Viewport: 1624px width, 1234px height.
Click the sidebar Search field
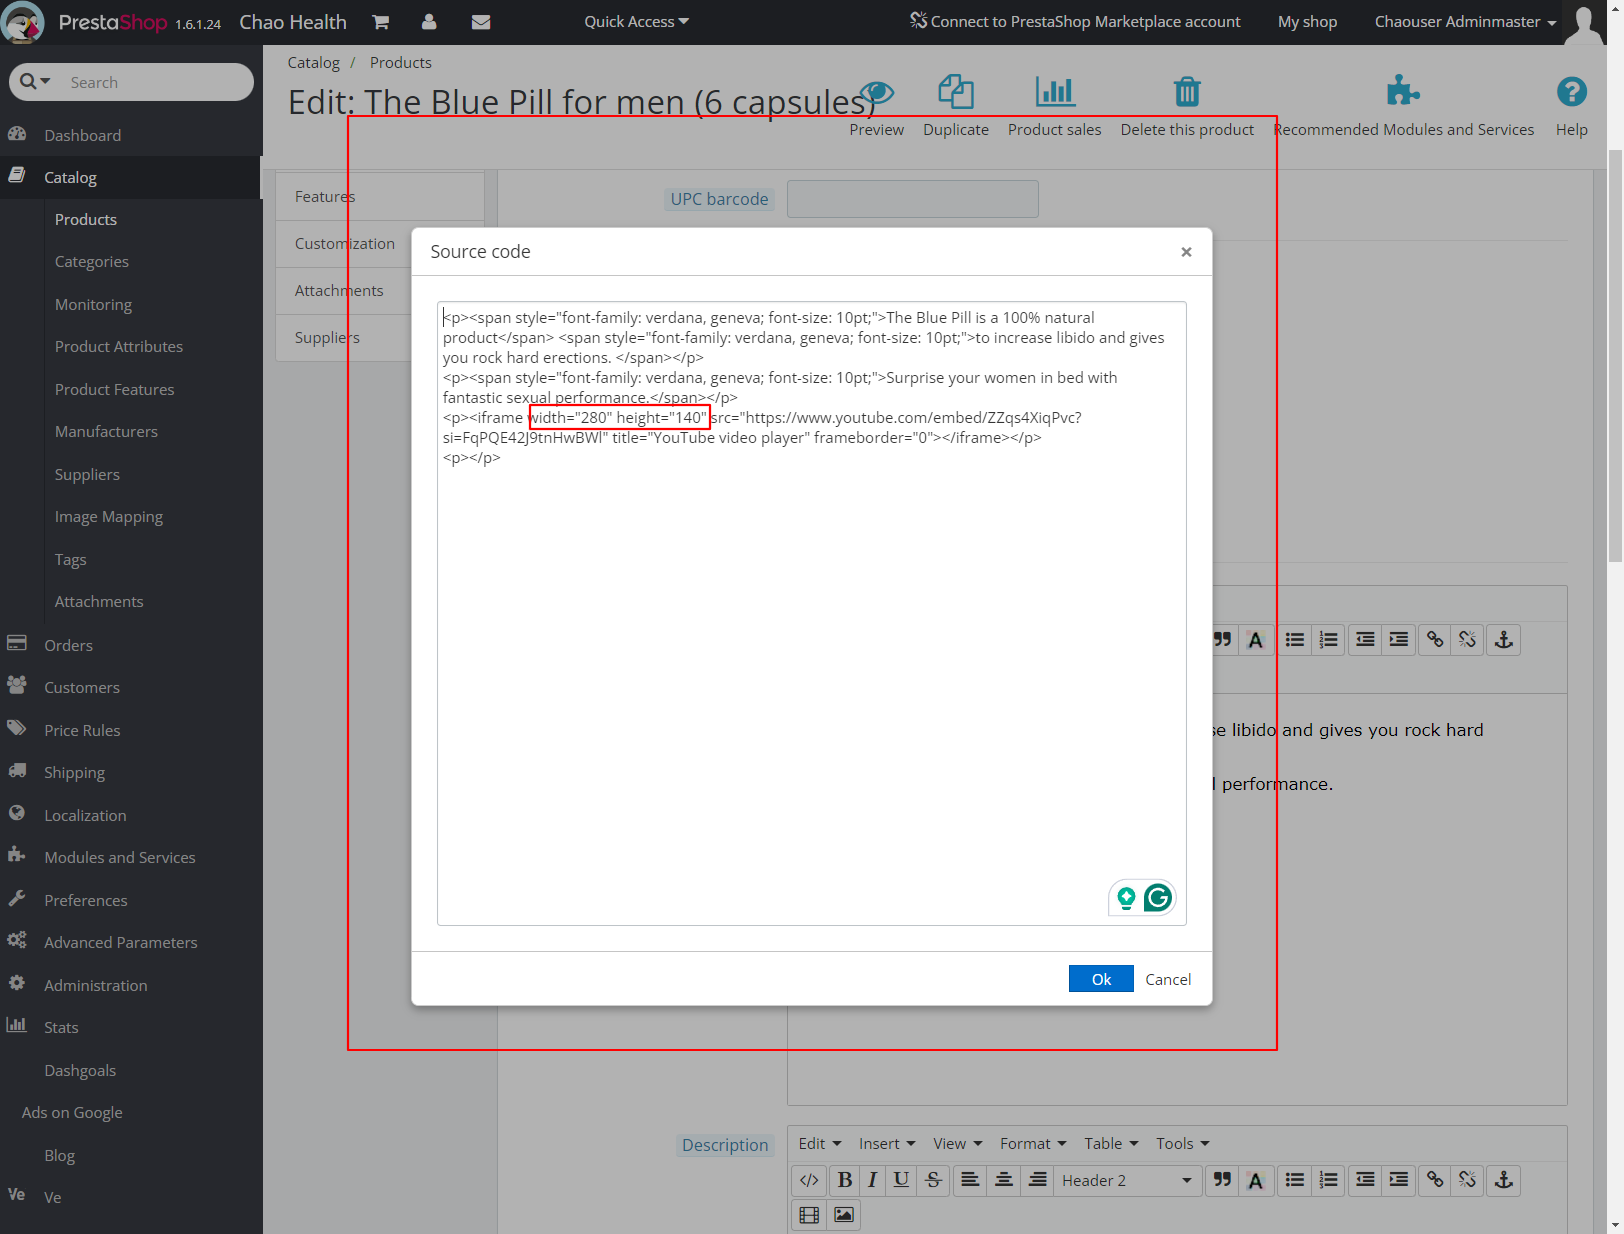(155, 82)
